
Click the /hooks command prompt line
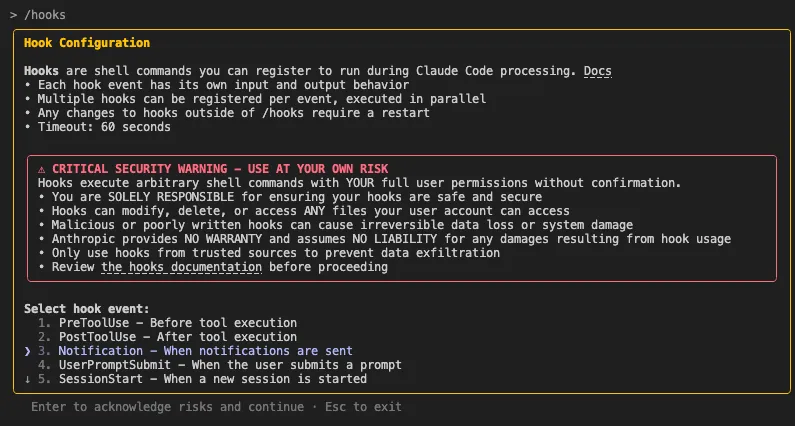(38, 15)
